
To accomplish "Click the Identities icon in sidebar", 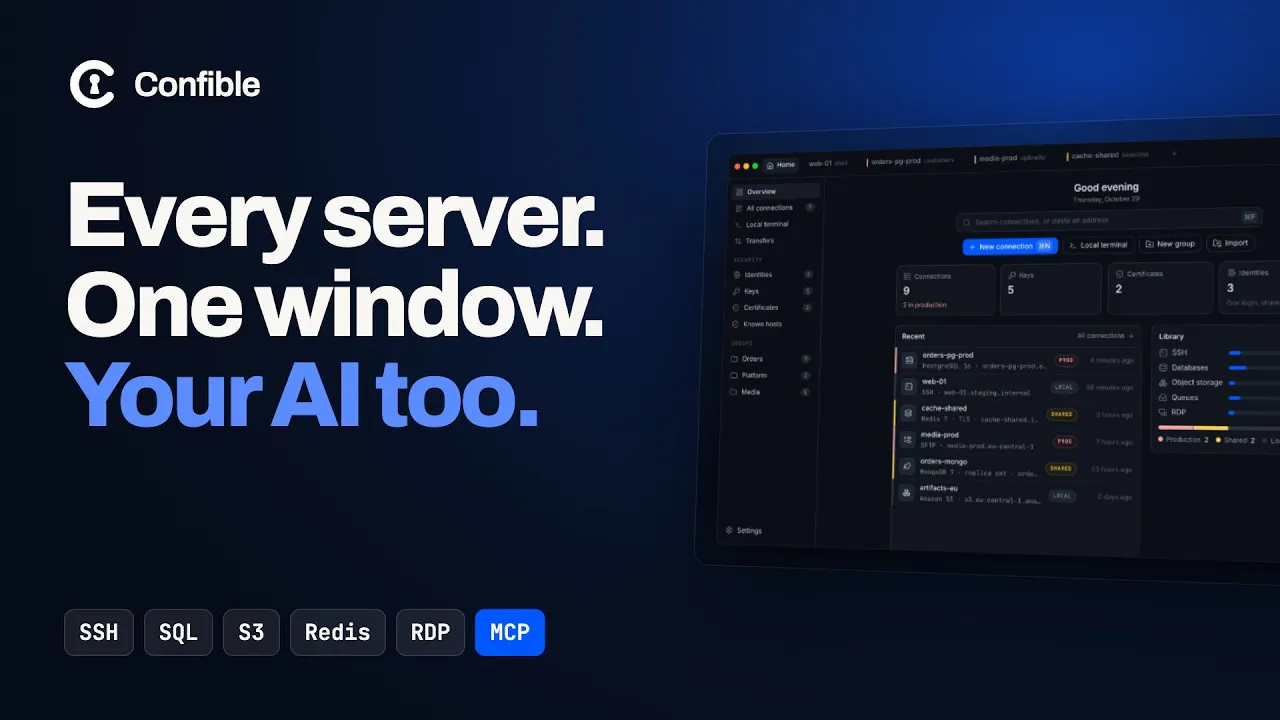I will 737,274.
